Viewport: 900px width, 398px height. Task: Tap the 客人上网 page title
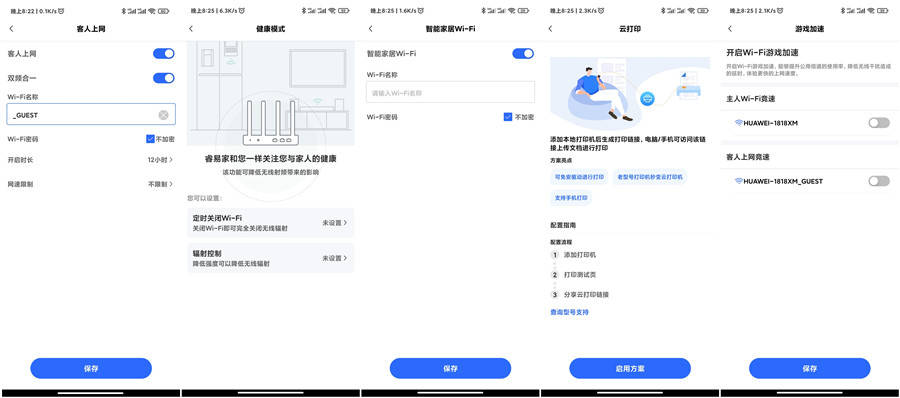(91, 29)
